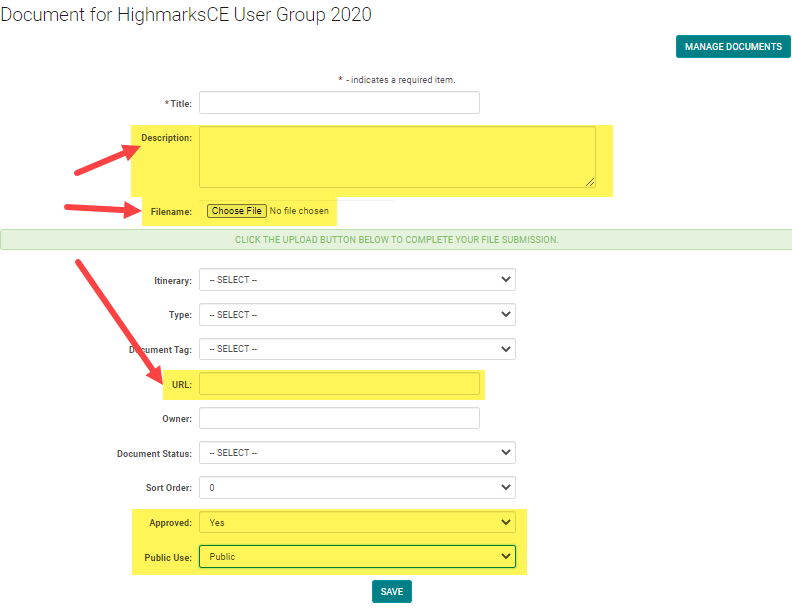
Task: Expand the Document Status dropdown
Action: pyautogui.click(x=357, y=453)
